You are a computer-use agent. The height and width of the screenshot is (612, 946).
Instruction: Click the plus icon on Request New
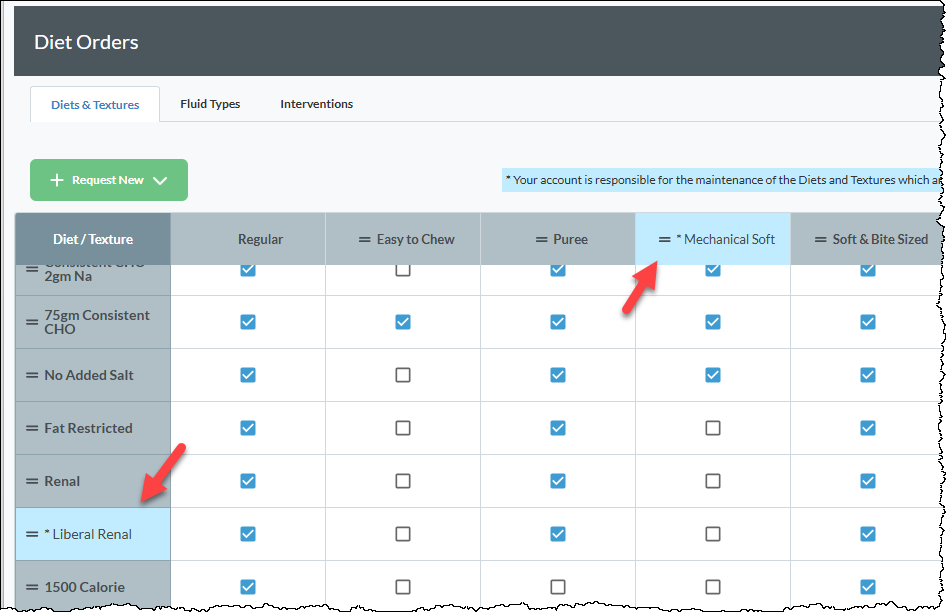(x=57, y=180)
